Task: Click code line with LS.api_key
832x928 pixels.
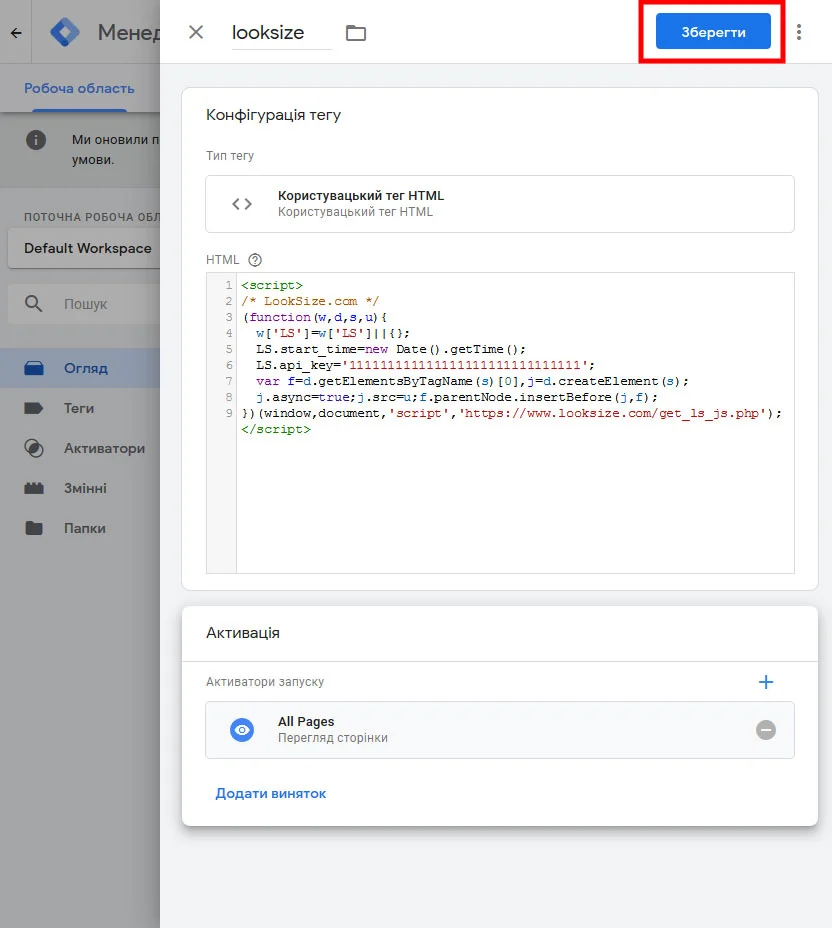Action: point(425,365)
